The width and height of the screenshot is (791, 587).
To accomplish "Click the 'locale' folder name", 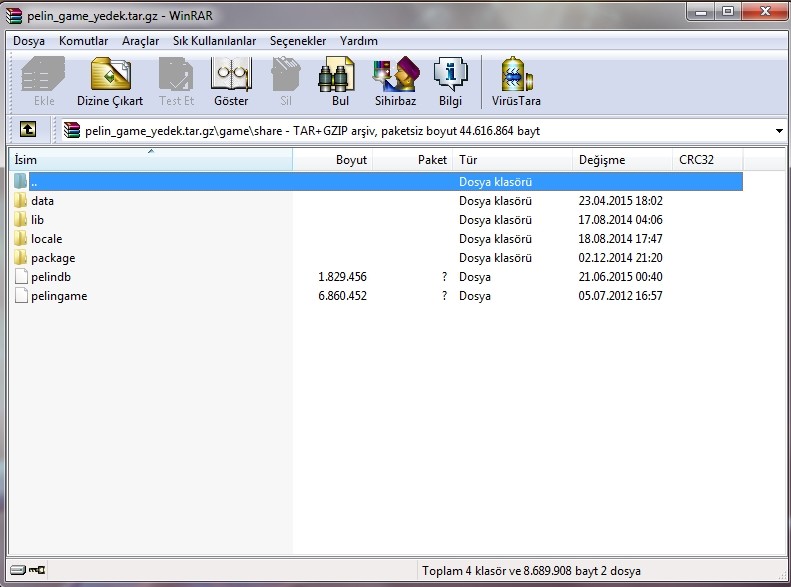I will point(46,239).
